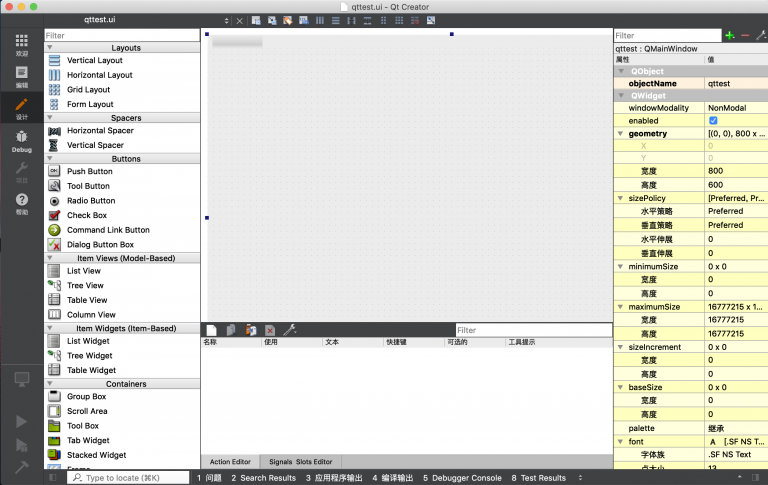Click the green plus add property icon

pos(729,35)
